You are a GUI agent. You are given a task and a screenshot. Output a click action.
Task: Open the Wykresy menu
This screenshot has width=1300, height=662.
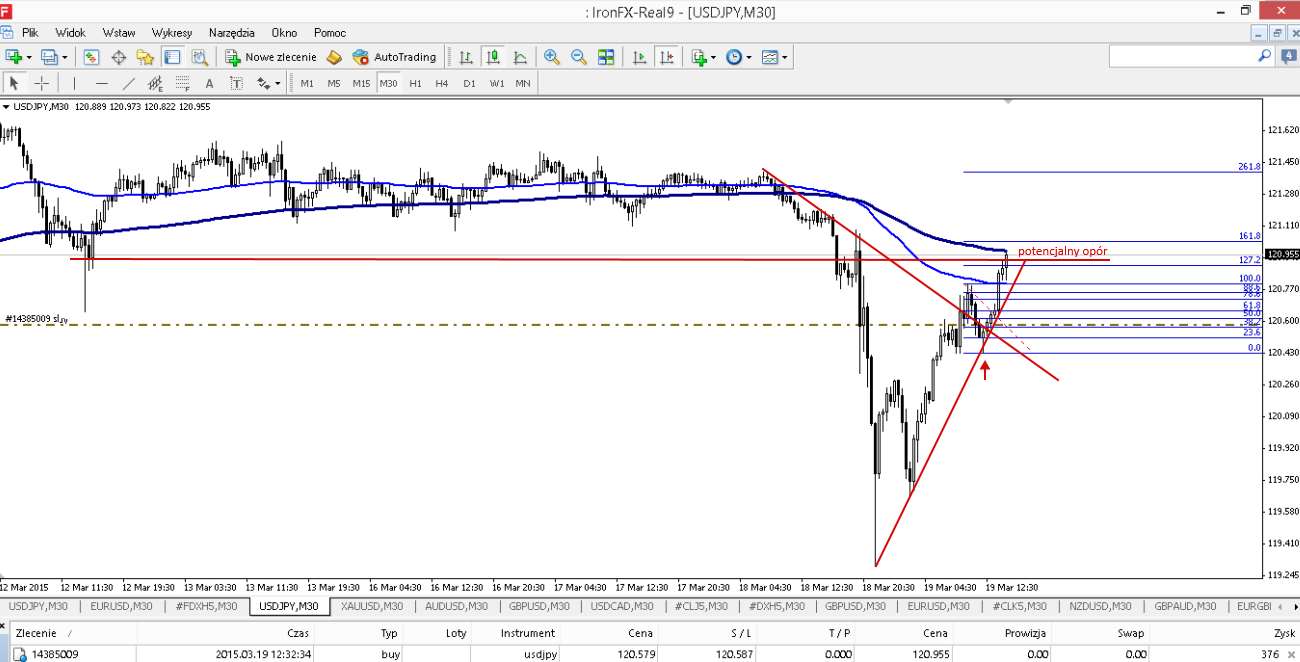pos(172,33)
